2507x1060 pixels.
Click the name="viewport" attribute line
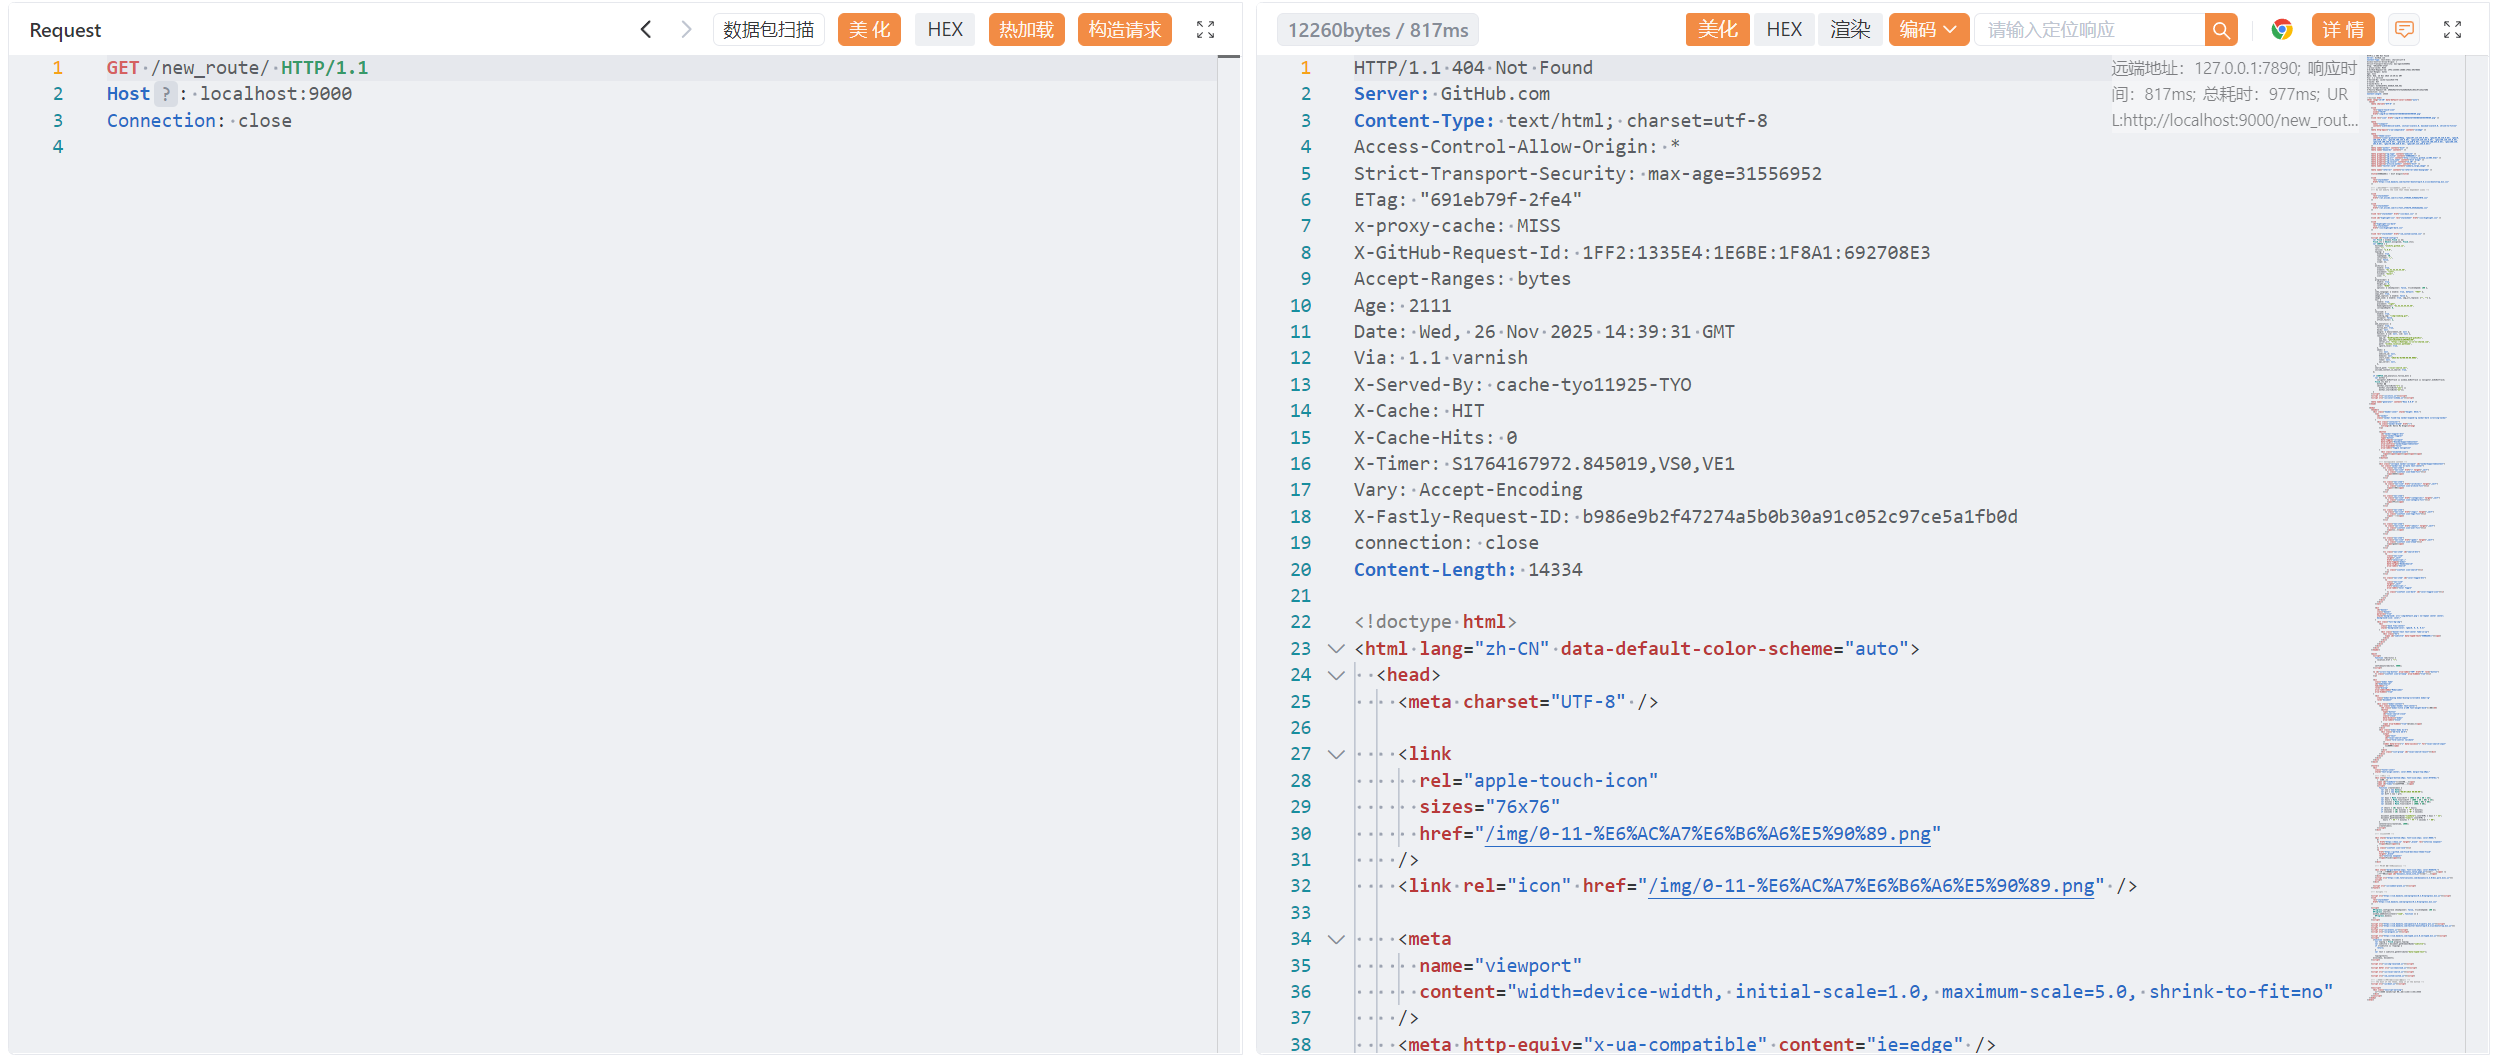(x=1500, y=966)
